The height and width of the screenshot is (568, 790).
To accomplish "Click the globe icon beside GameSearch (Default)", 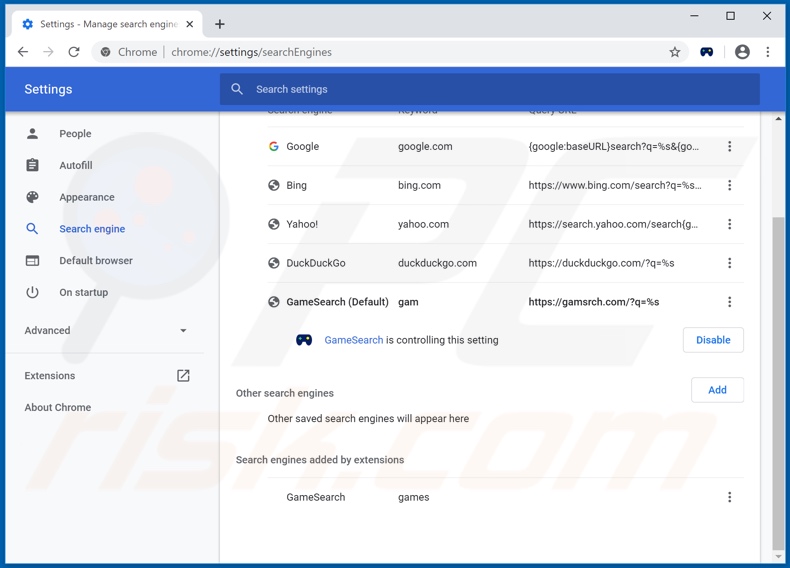I will pos(274,301).
